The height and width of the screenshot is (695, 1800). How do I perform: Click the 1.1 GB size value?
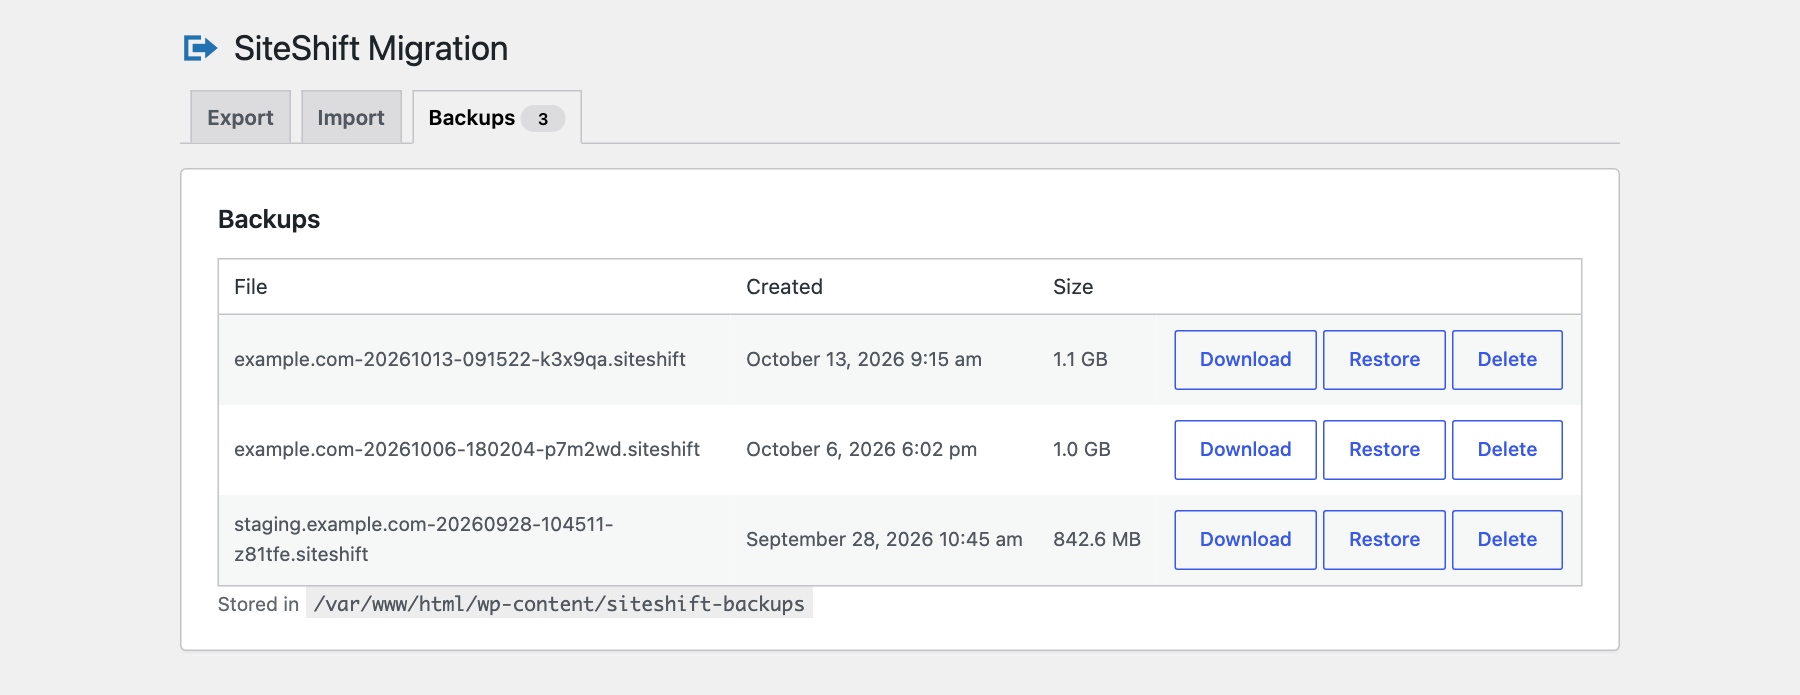click(x=1080, y=359)
